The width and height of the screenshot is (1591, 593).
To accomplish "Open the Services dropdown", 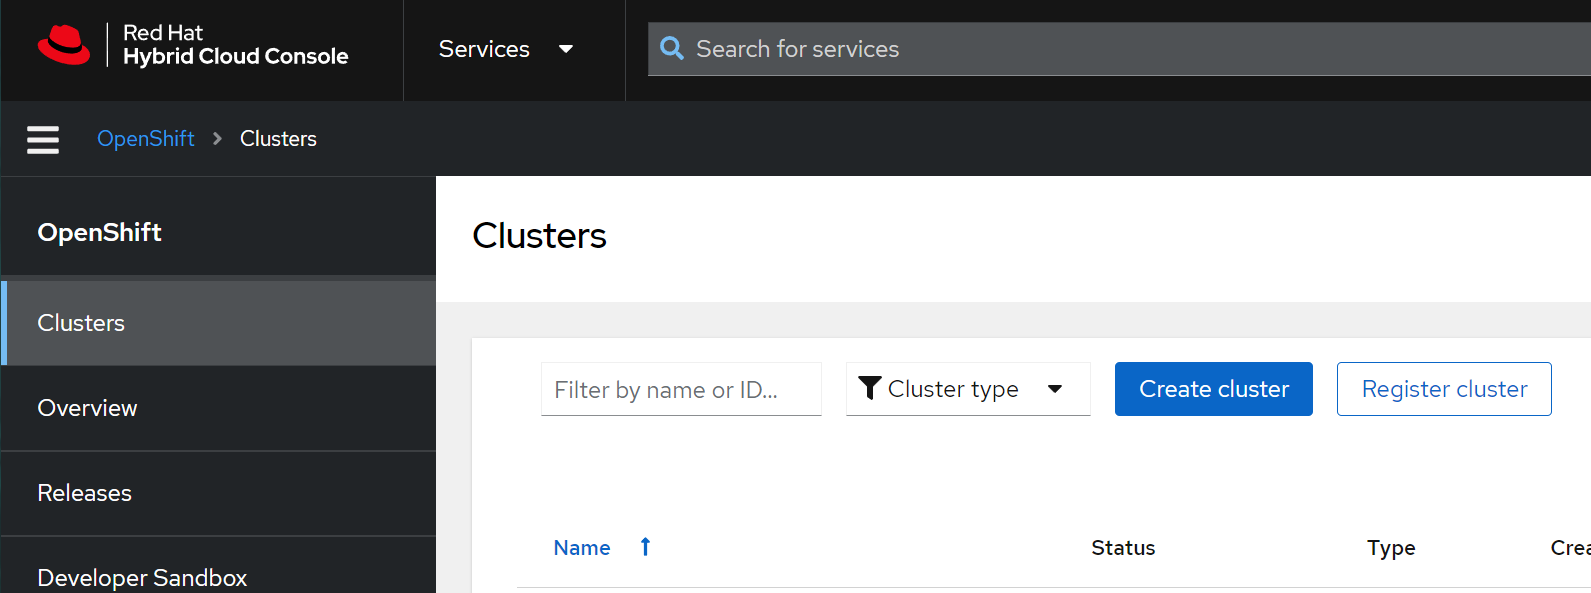I will [x=506, y=49].
